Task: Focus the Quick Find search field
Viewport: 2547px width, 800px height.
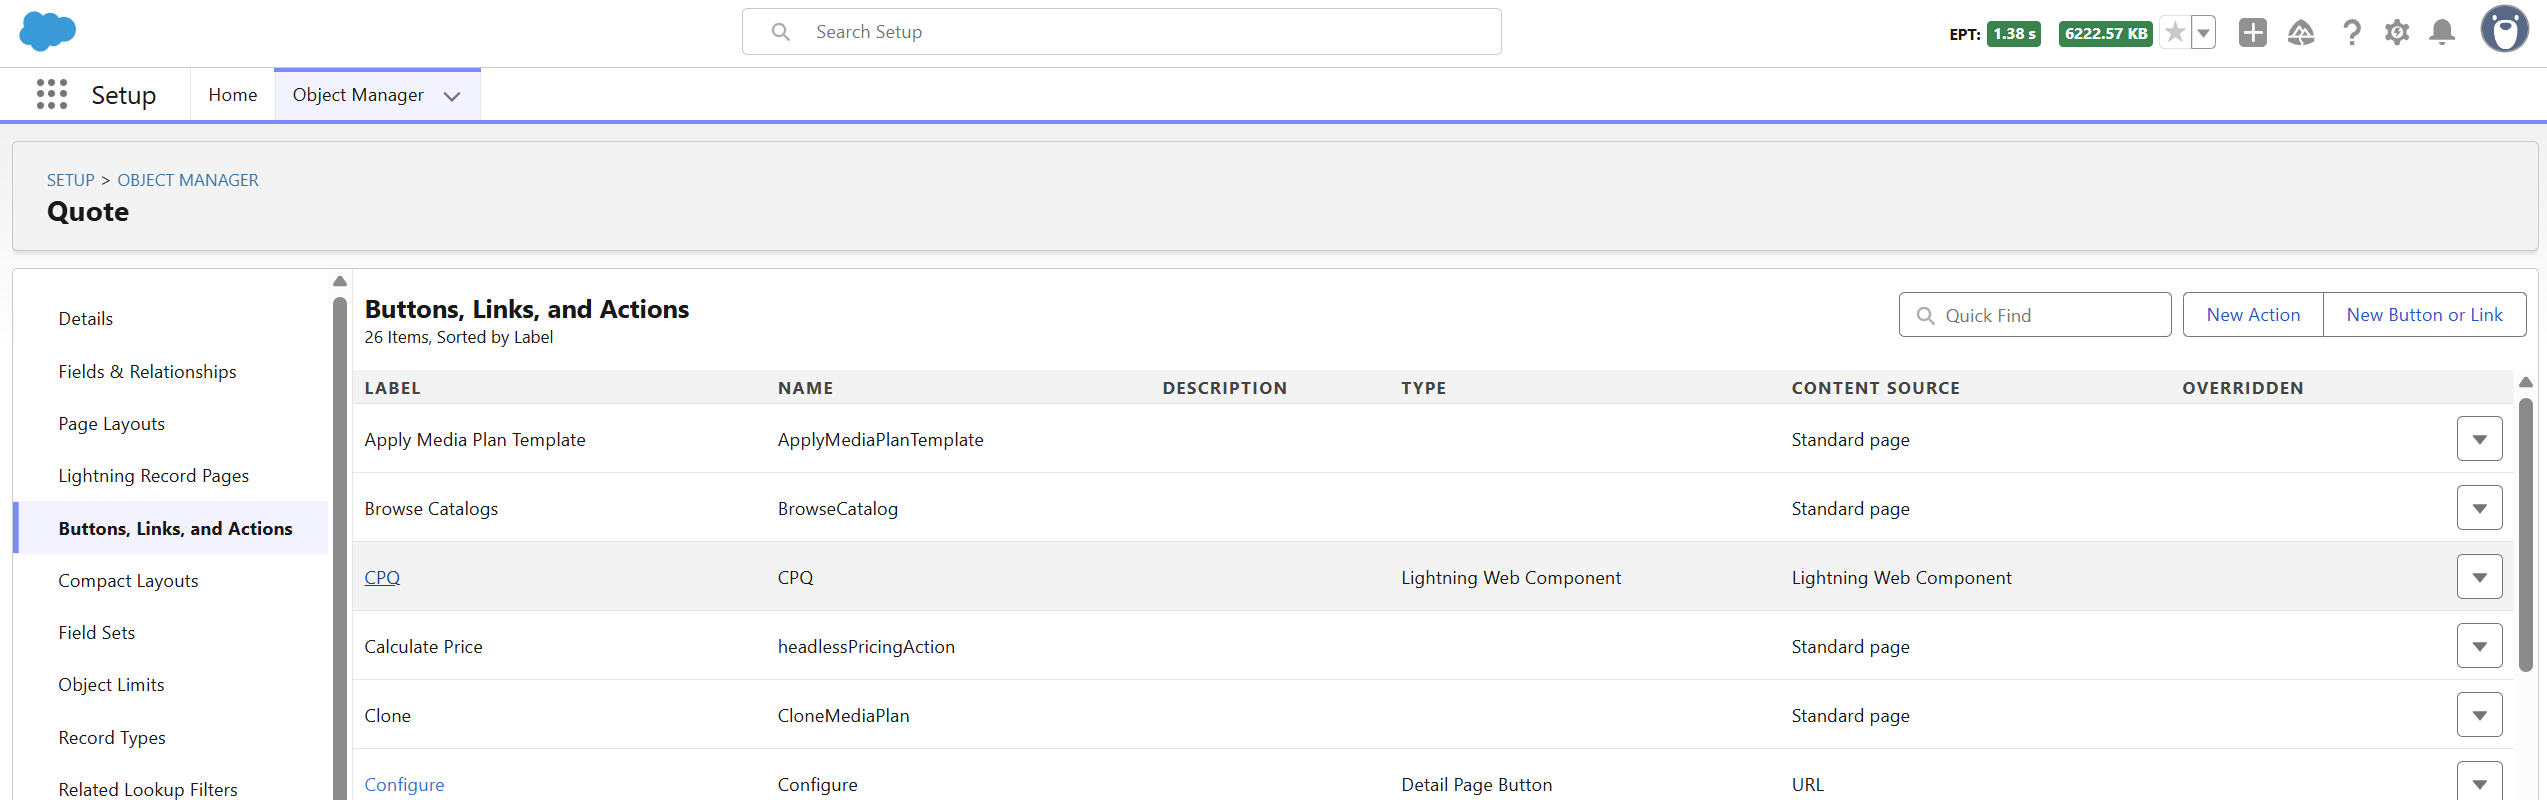Action: pyautogui.click(x=2034, y=315)
